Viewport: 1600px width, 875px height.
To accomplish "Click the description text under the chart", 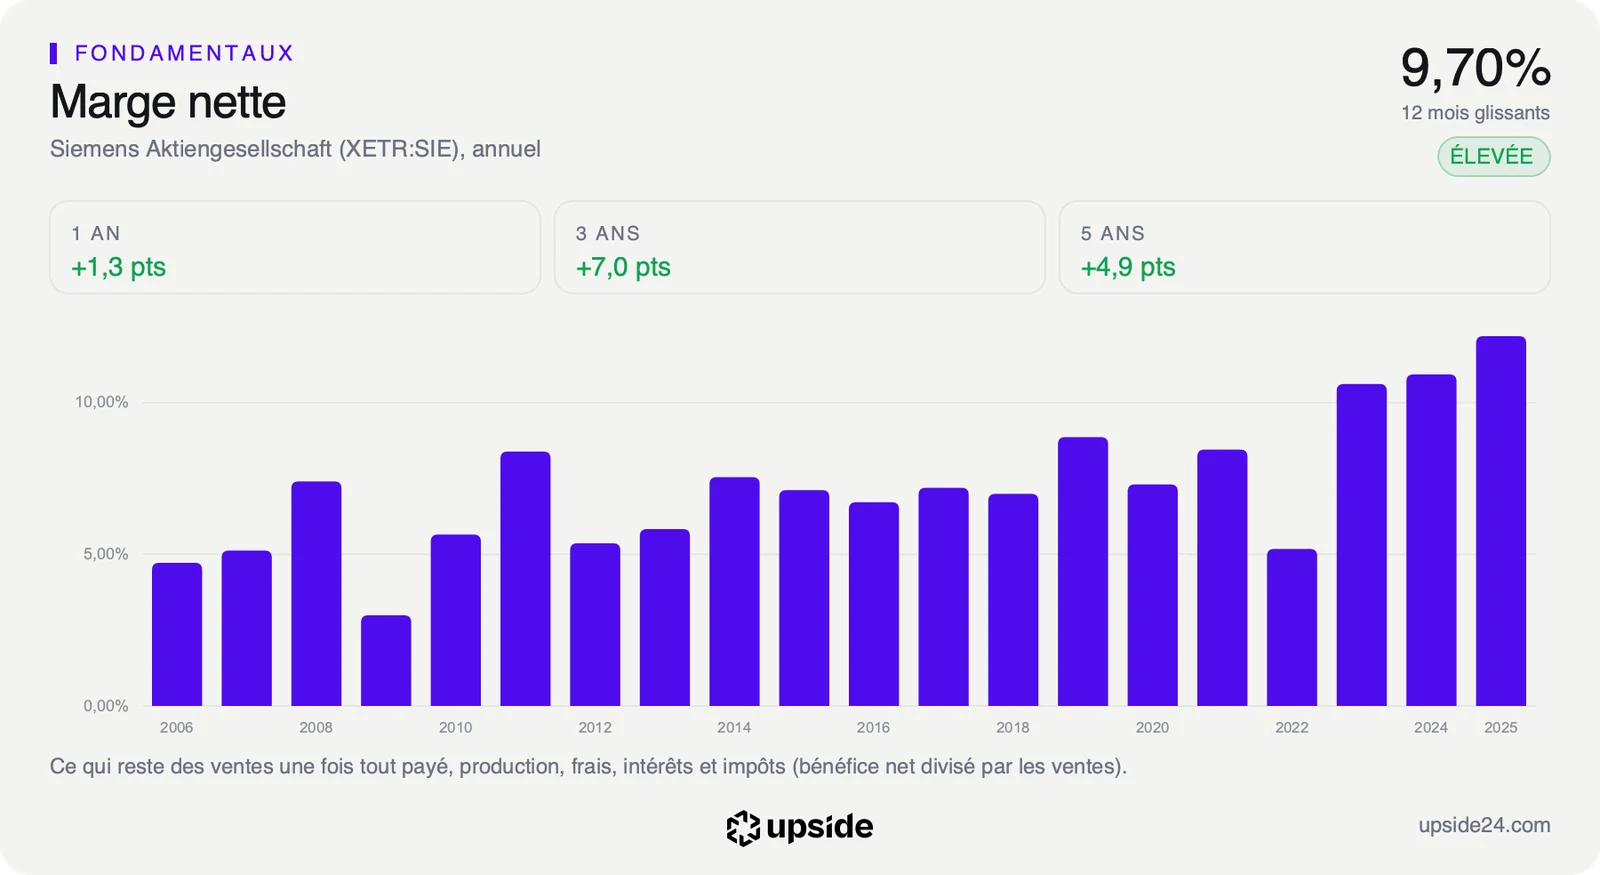I will click(x=588, y=767).
